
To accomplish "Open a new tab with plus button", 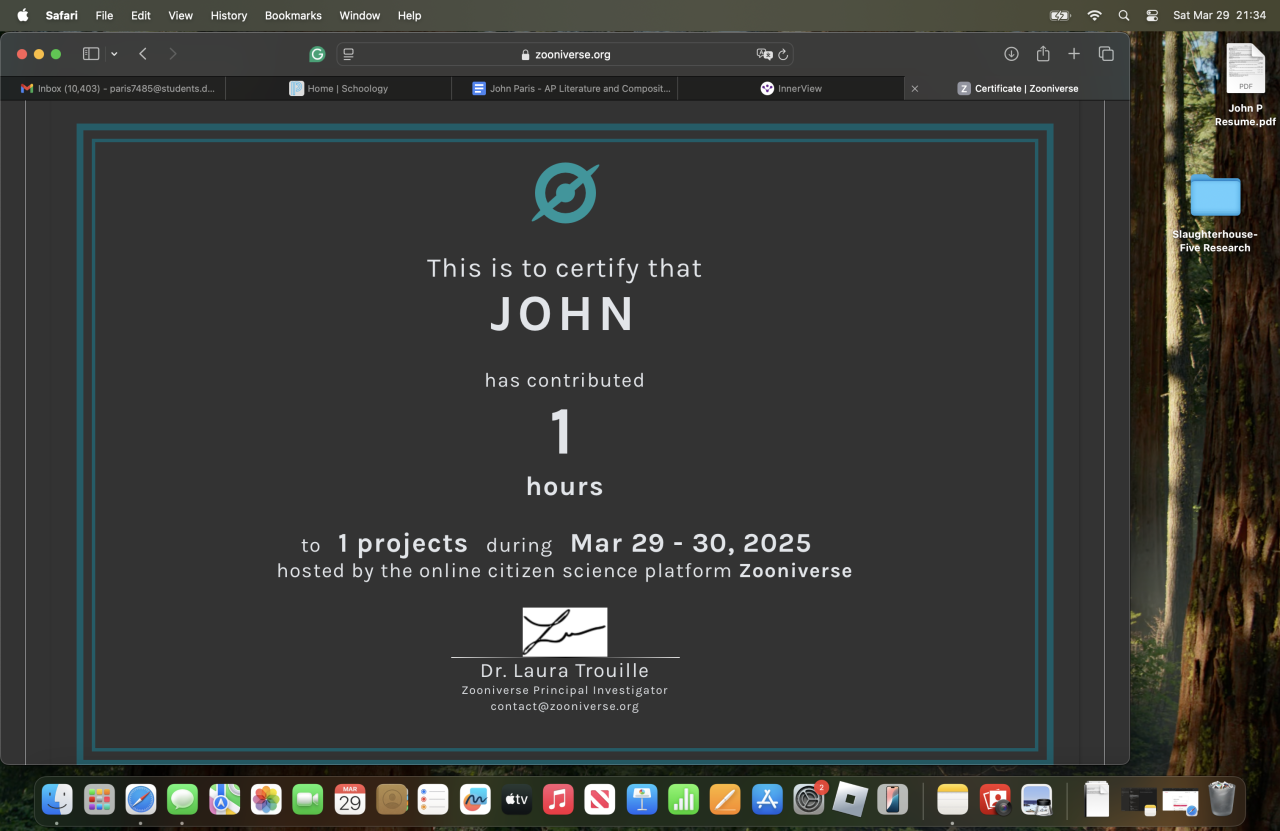I will tap(1074, 54).
